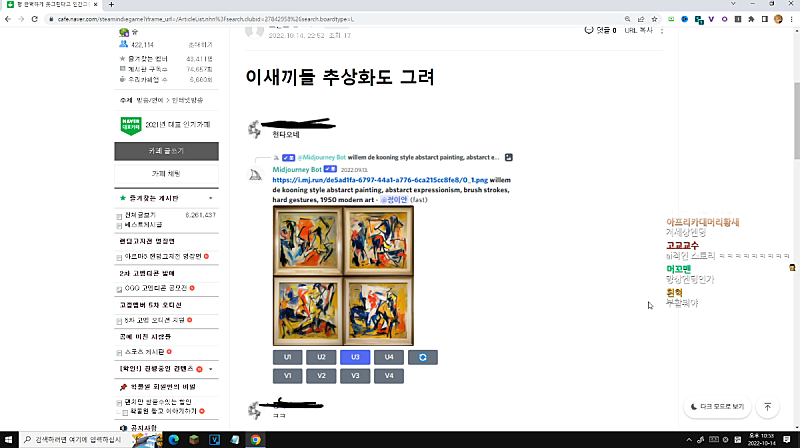Click the highlighted U3 upscale button
The image size is (800, 448).
[355, 357]
